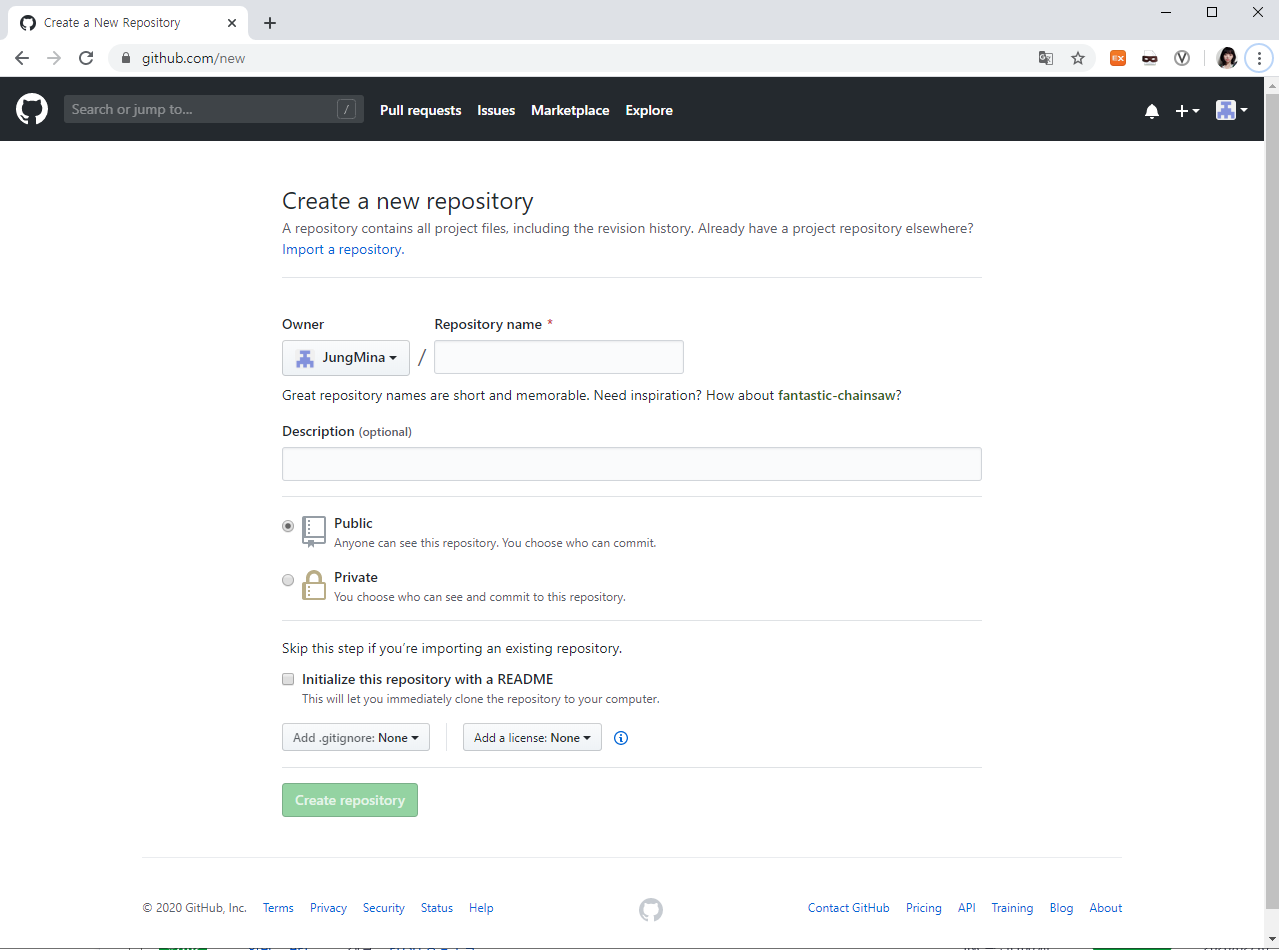The image size is (1279, 950).
Task: Use the fantastic-chainsaw name suggestion
Action: click(x=836, y=395)
